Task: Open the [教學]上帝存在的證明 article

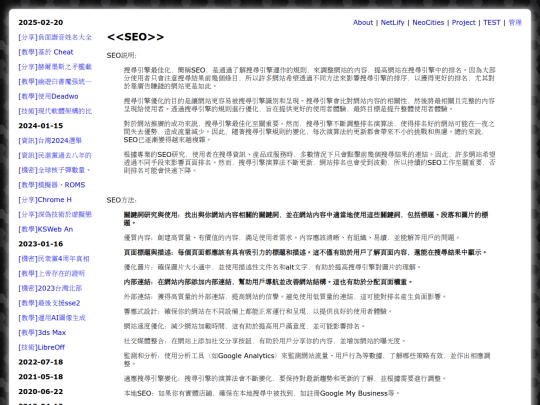Action: pyautogui.click(x=51, y=273)
